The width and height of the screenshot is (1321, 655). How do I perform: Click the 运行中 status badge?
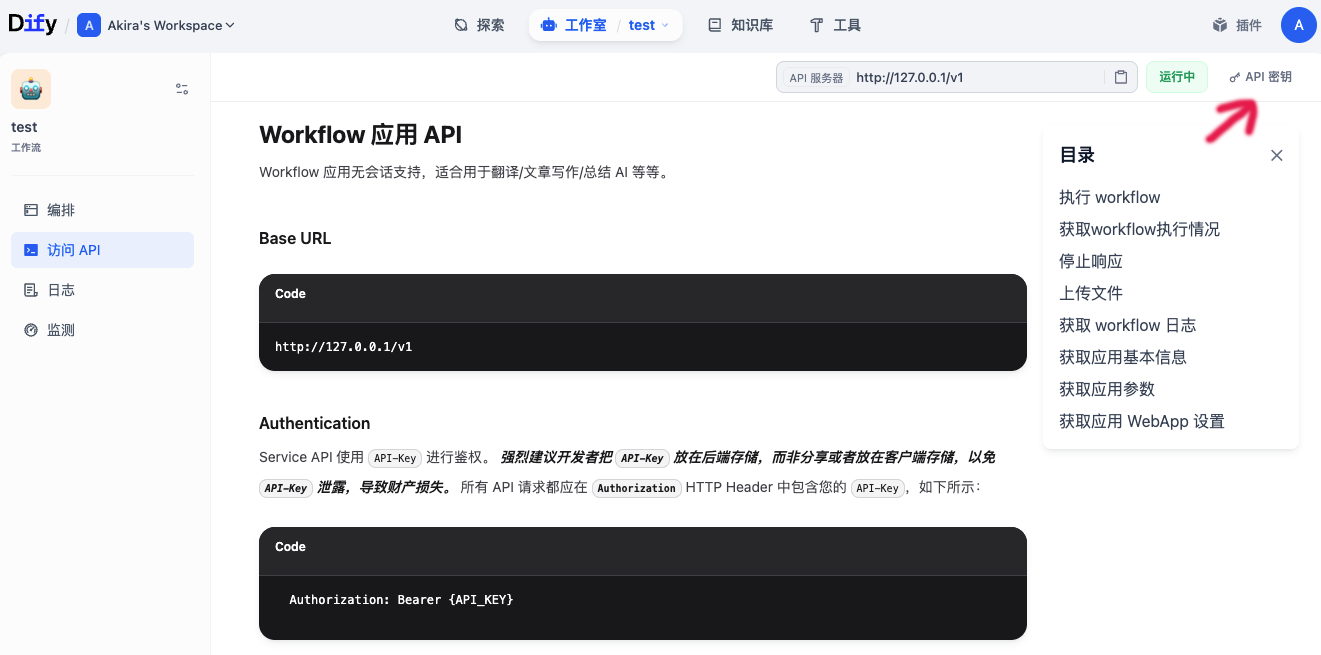tap(1176, 76)
